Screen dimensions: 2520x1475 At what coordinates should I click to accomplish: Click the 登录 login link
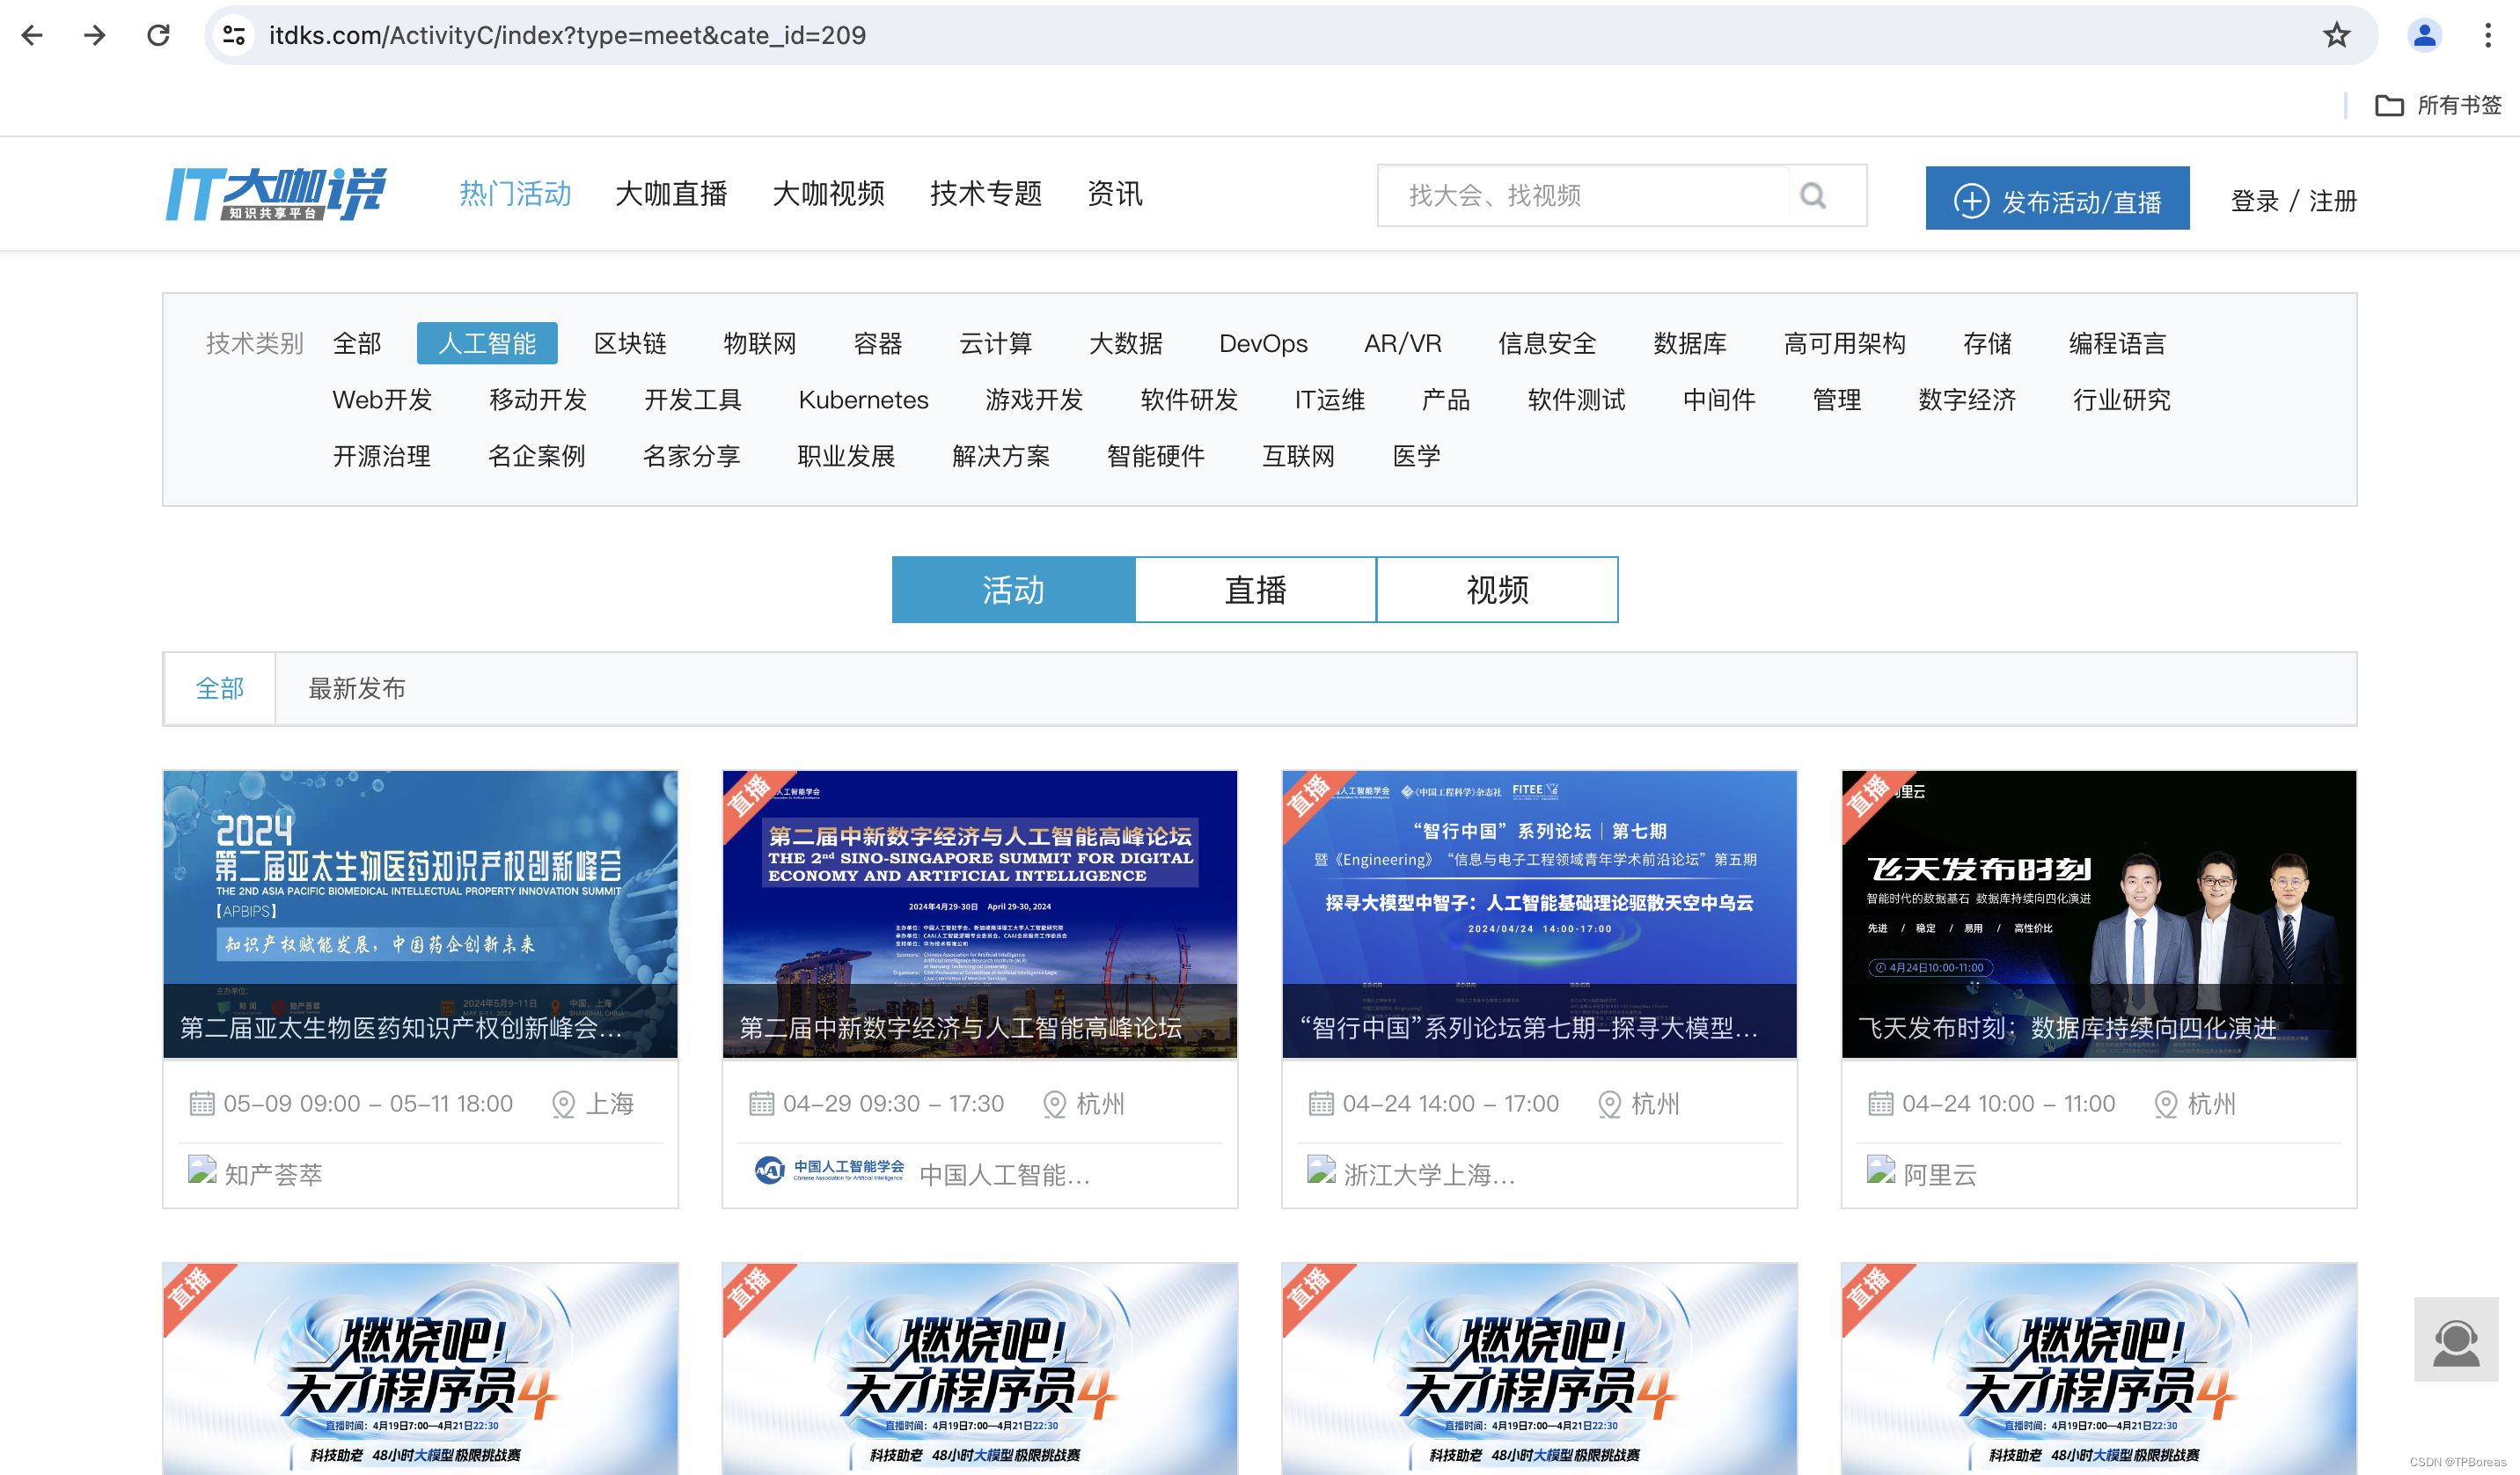pos(2254,201)
